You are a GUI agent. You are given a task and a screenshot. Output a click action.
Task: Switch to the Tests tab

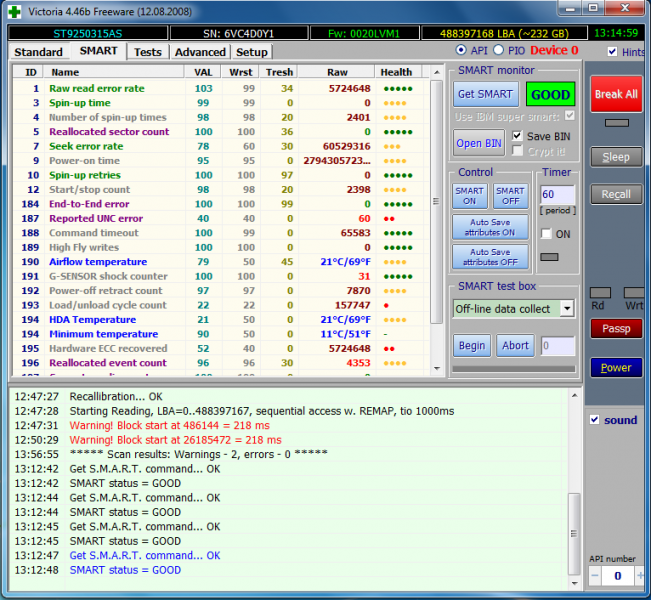147,52
